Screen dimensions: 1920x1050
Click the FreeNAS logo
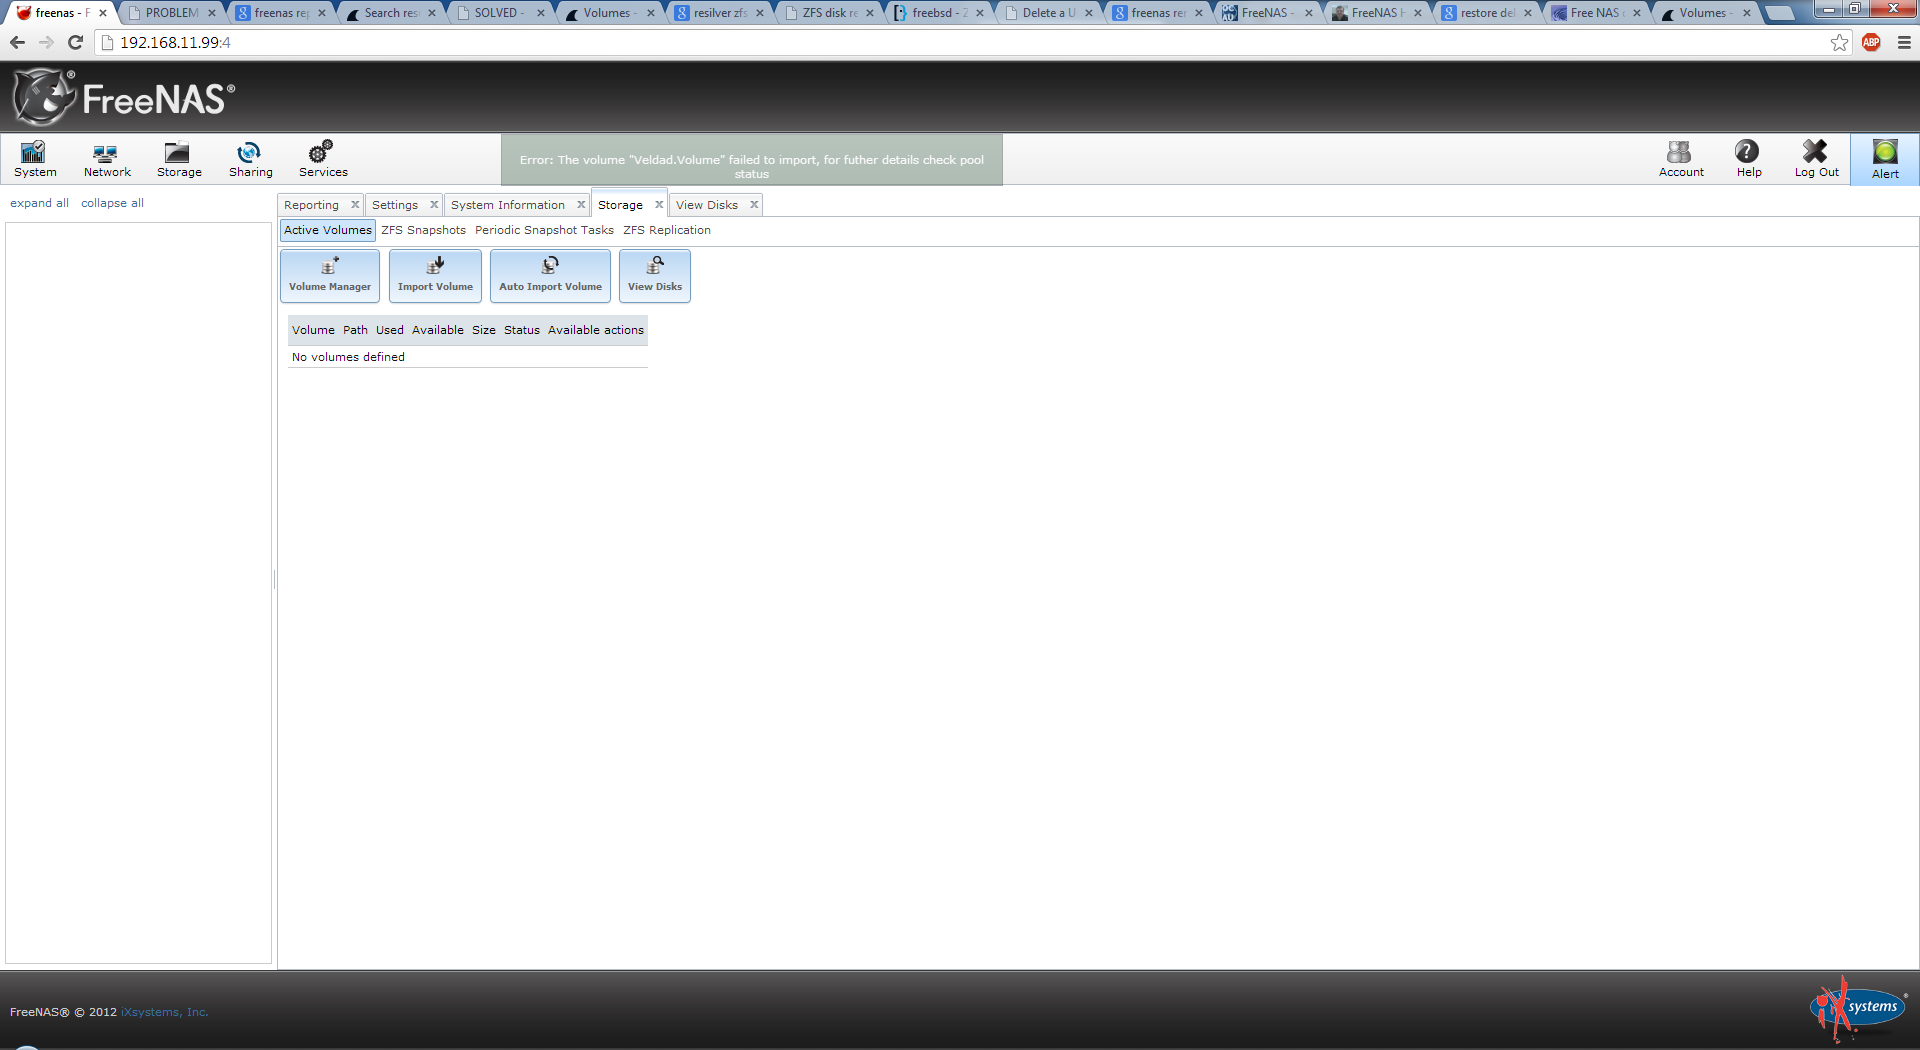tap(124, 97)
